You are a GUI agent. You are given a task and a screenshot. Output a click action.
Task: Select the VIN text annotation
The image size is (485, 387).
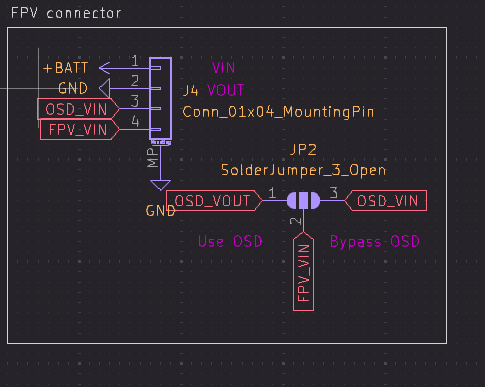pyautogui.click(x=223, y=68)
